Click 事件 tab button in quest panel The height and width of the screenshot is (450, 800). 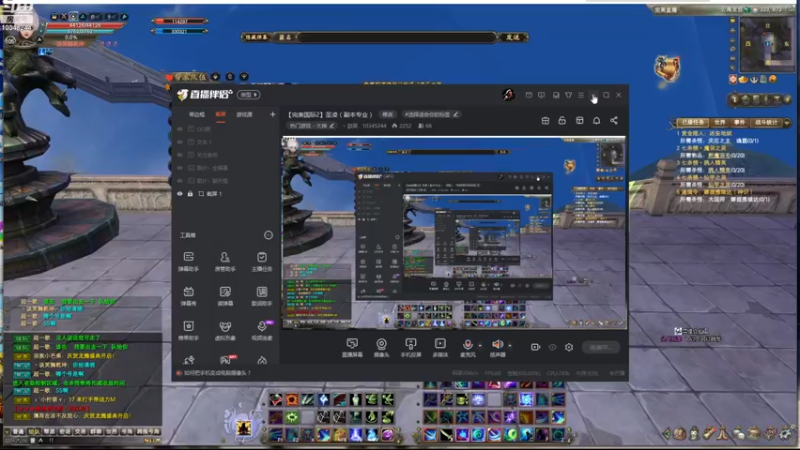pos(739,122)
